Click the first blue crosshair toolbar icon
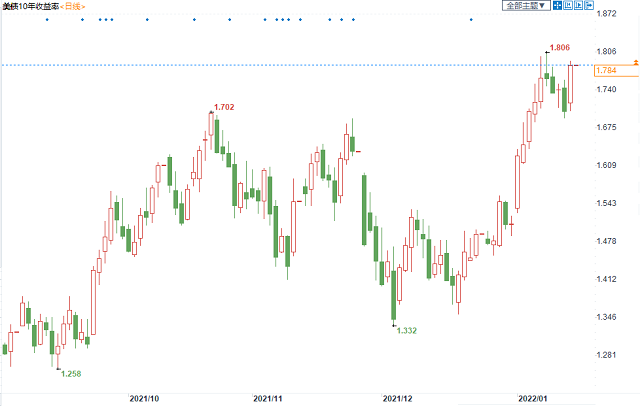Viewport: 640px width, 406px height. [557, 6]
